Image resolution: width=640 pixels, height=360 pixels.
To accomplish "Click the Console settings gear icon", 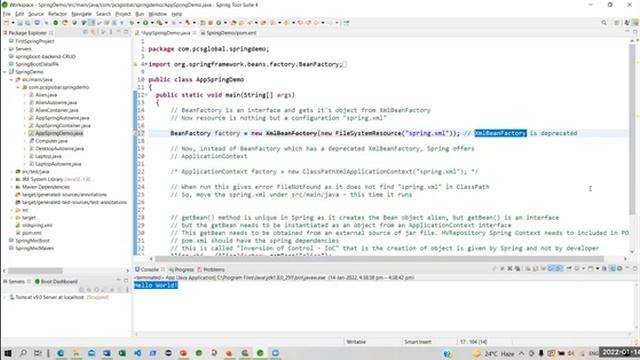I will tap(620, 269).
